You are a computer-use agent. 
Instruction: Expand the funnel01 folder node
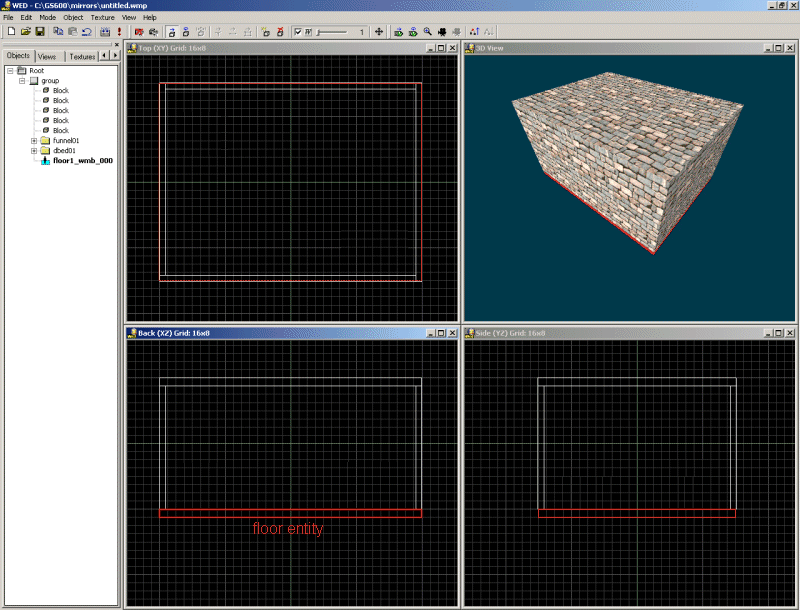[34, 141]
